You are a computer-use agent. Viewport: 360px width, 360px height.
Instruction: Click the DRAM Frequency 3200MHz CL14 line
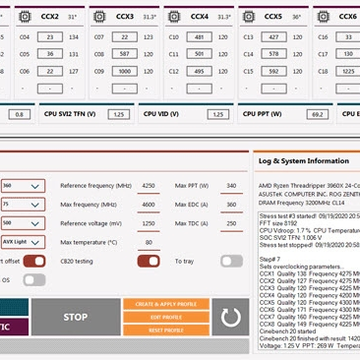[302, 203]
